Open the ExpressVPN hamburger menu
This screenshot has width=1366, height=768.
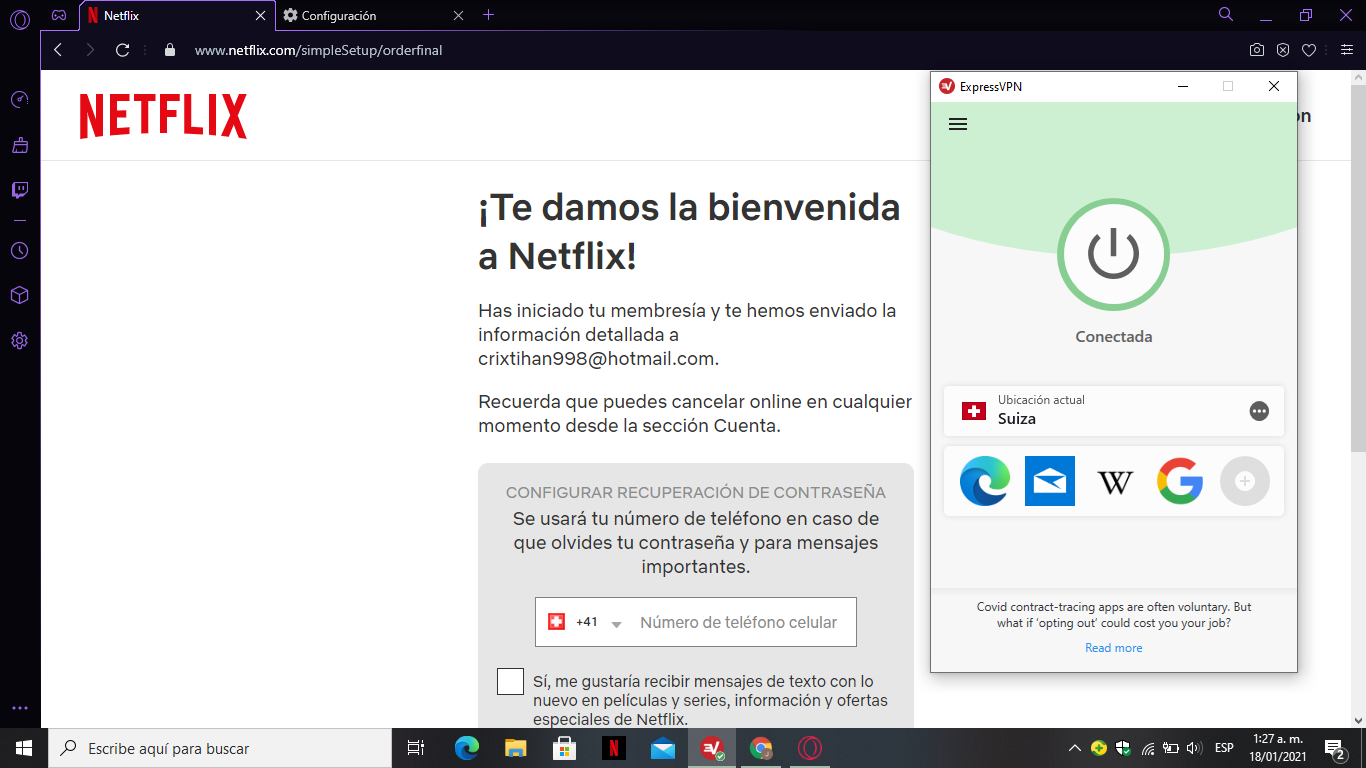coord(958,124)
